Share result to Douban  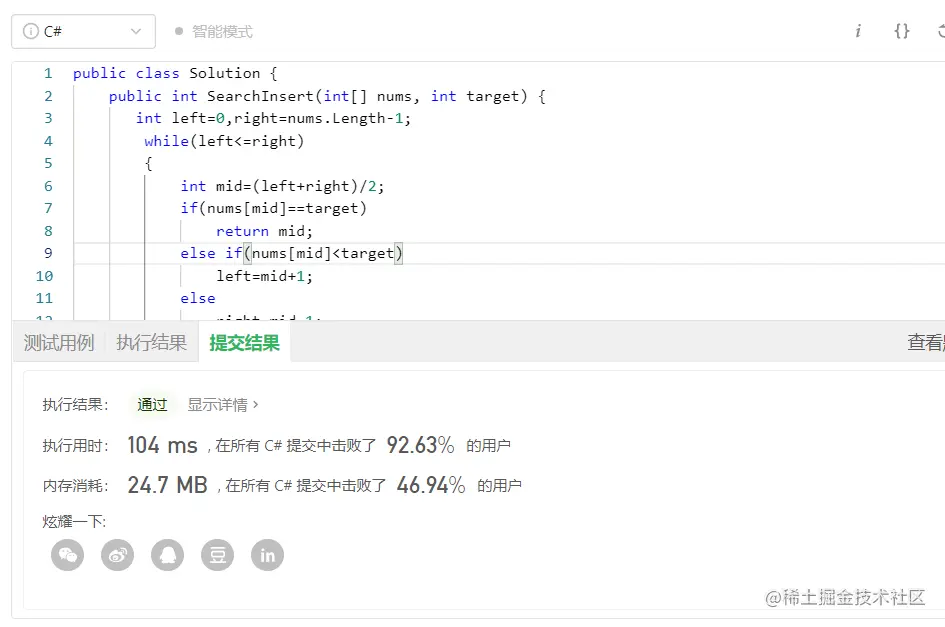pyautogui.click(x=218, y=555)
